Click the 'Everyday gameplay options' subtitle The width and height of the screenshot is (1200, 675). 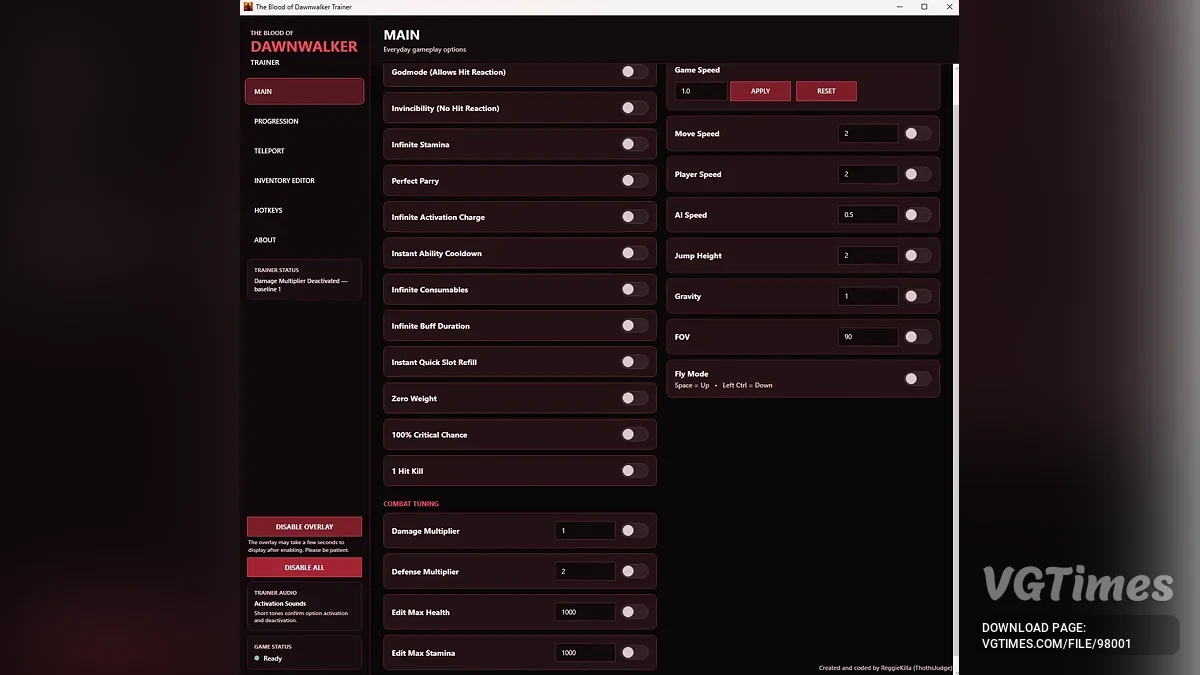coord(425,50)
